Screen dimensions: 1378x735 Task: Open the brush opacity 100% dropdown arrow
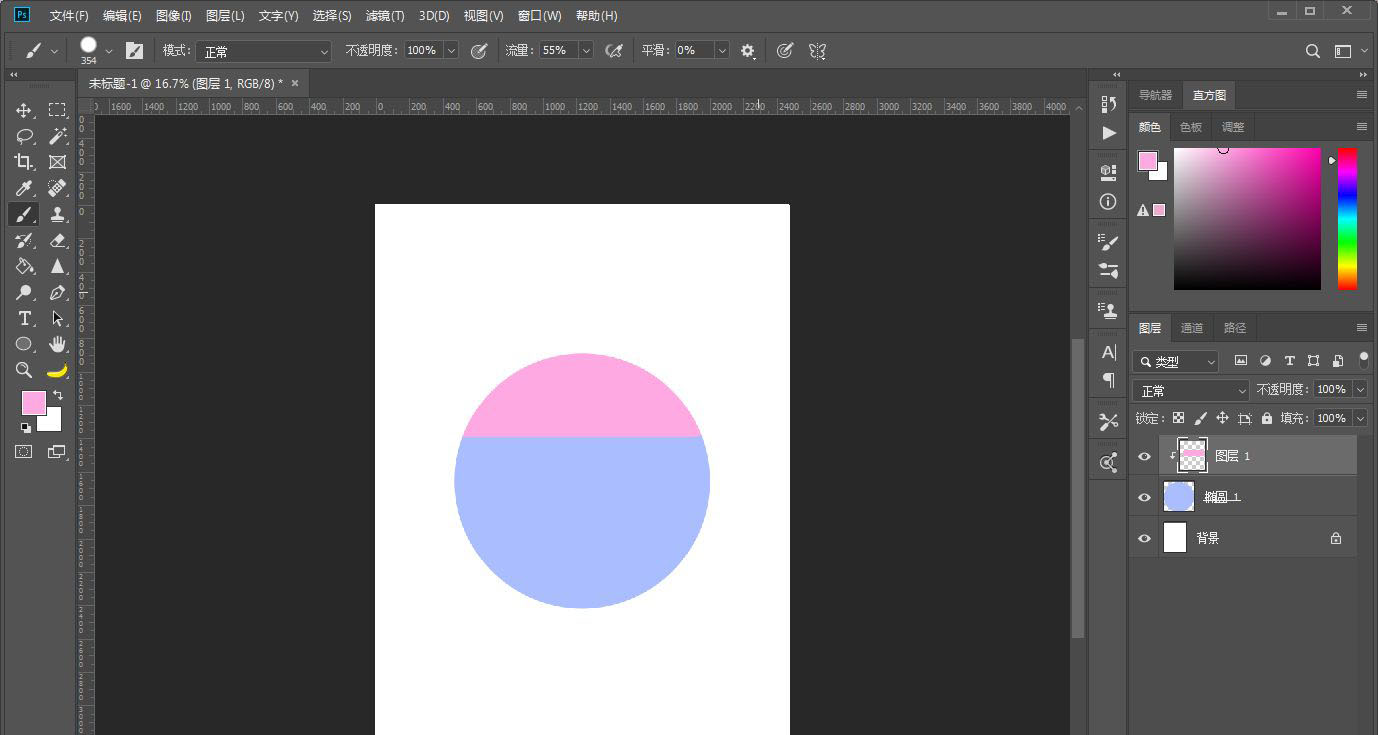coord(451,50)
